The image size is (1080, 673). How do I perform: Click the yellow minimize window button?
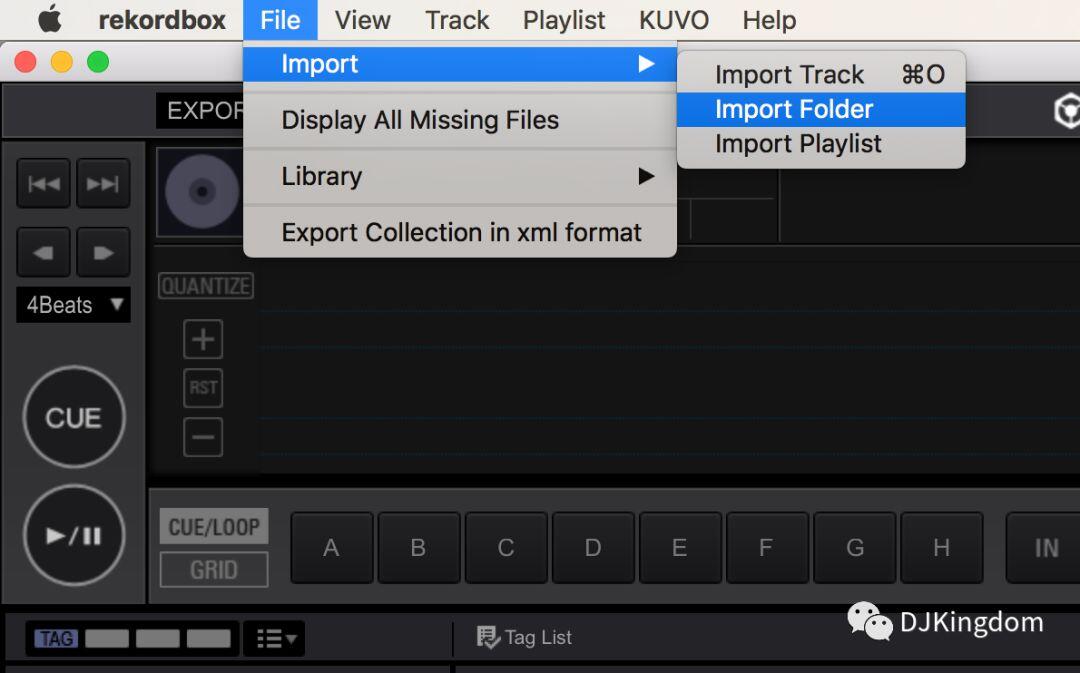pos(61,62)
